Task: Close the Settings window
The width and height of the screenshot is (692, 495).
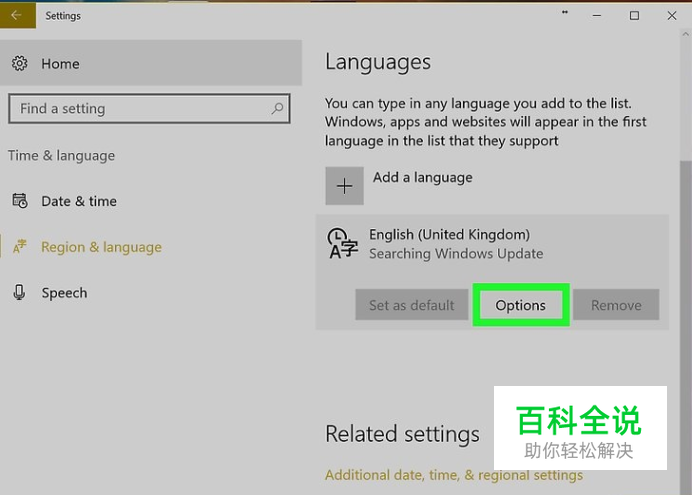Action: coord(672,16)
